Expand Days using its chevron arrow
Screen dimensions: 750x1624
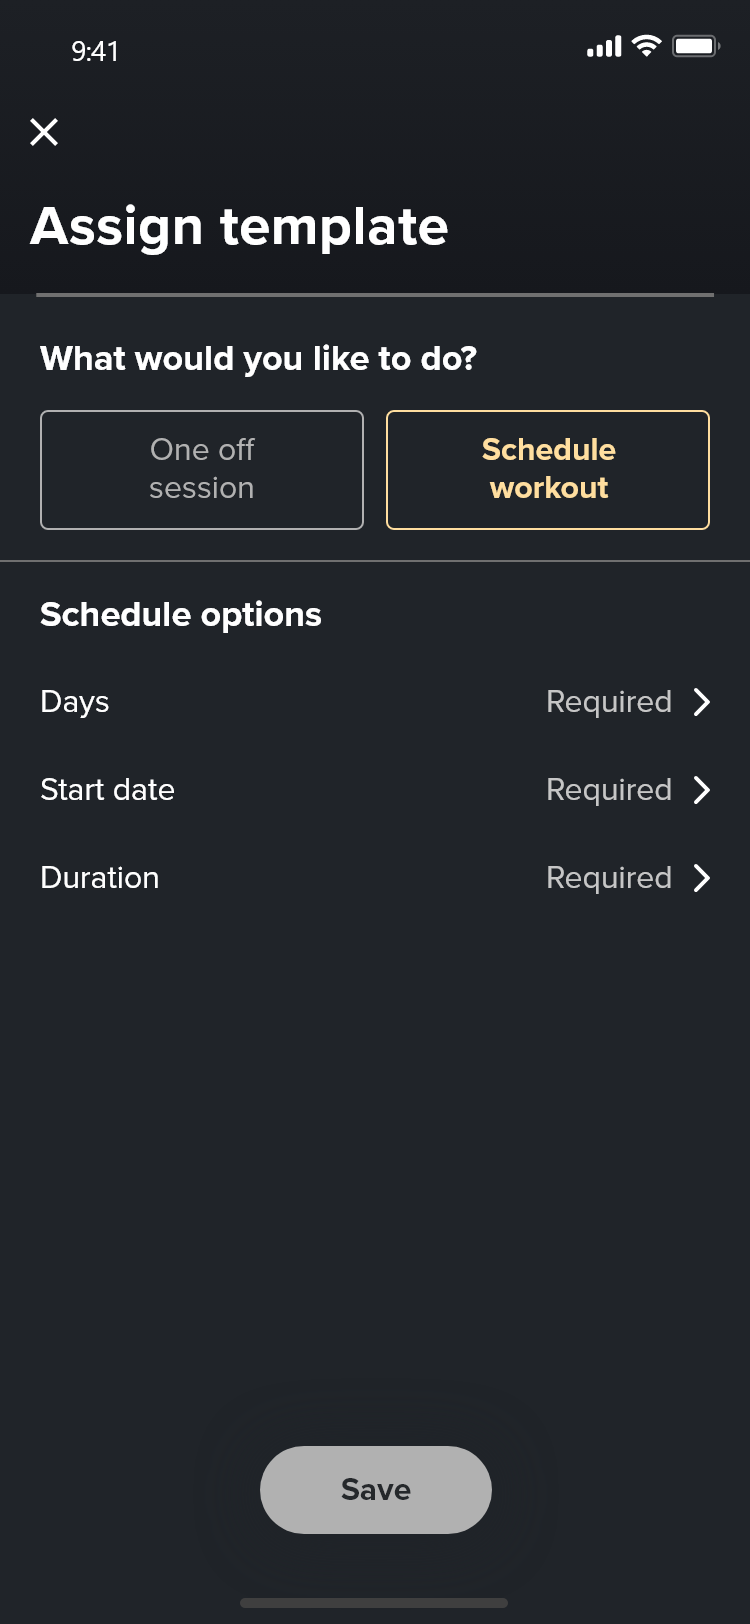coord(702,702)
